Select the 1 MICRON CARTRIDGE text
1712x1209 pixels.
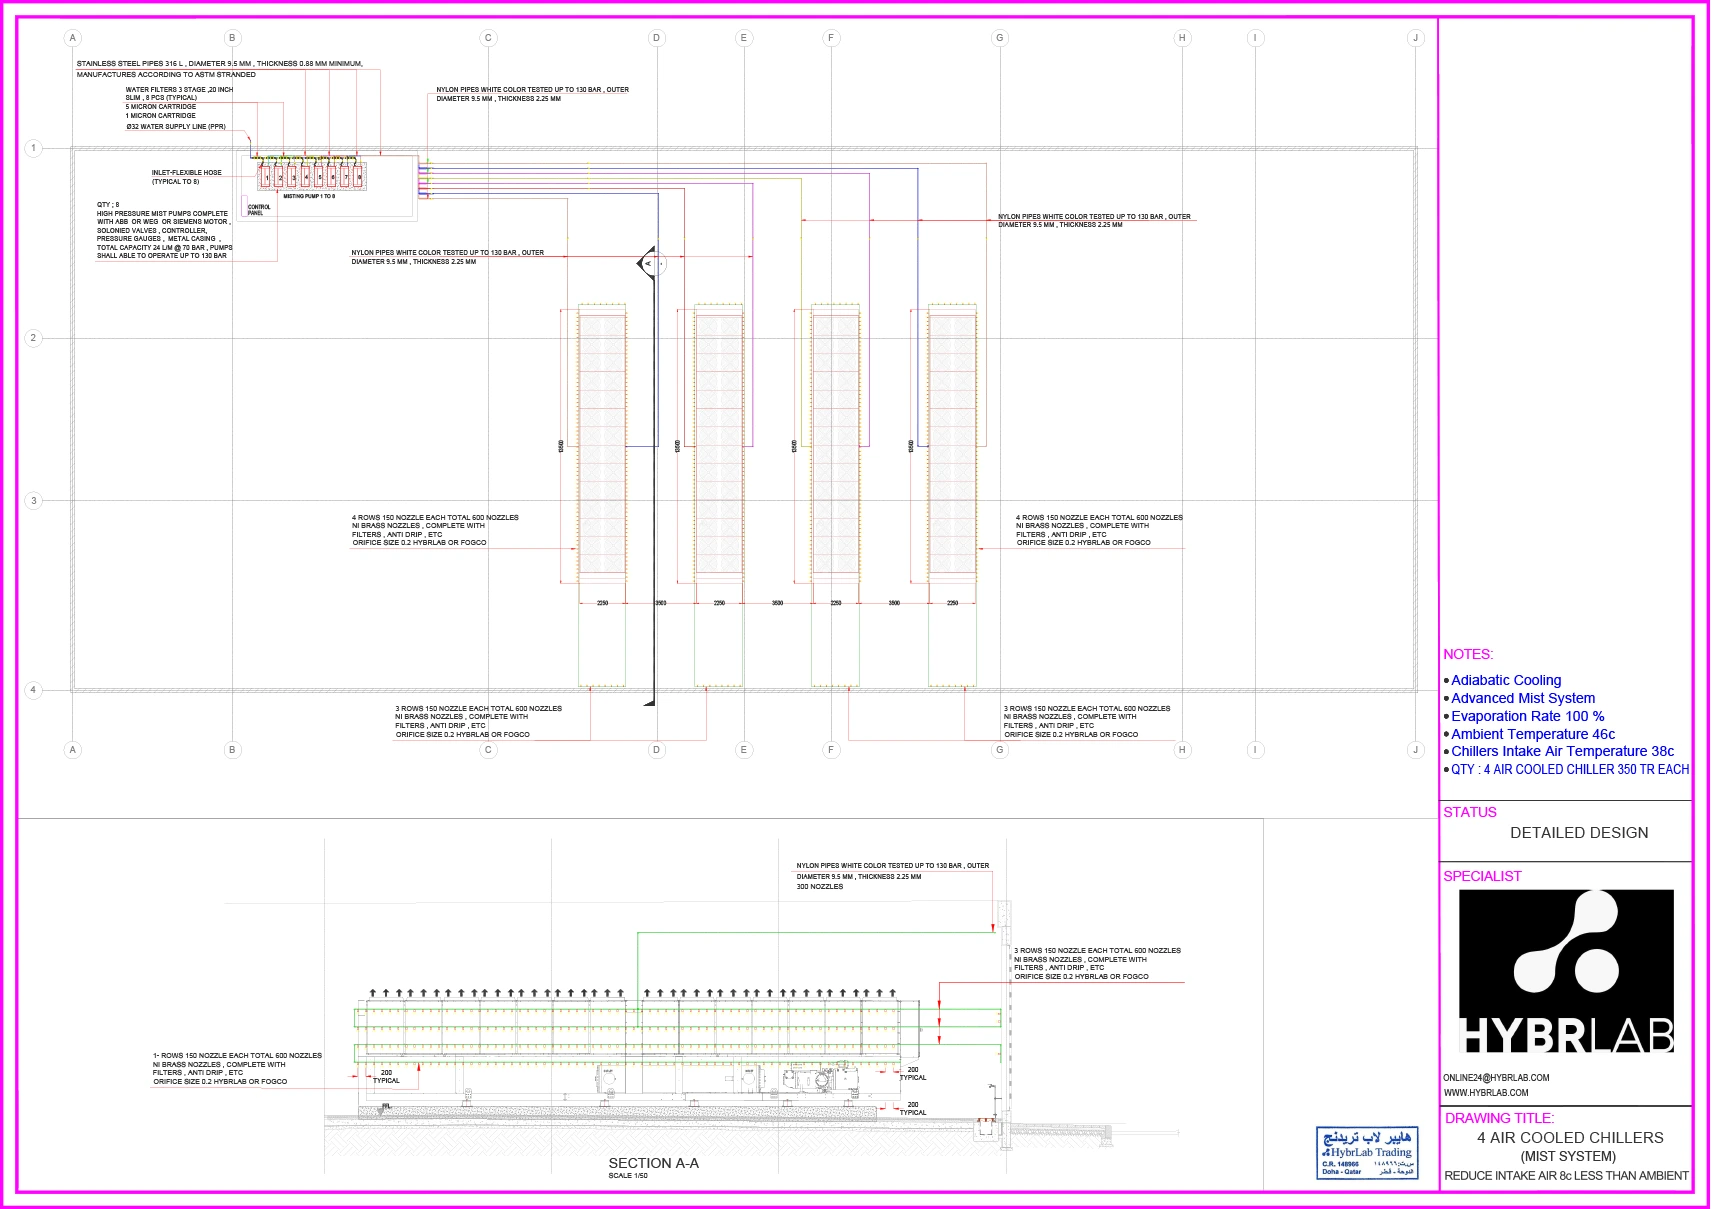point(161,116)
